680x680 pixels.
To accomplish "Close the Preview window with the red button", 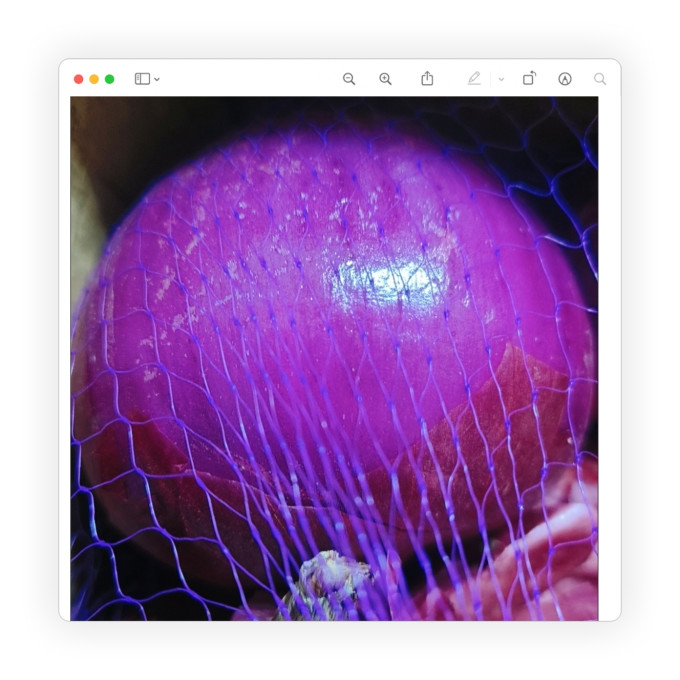I will coord(78,79).
